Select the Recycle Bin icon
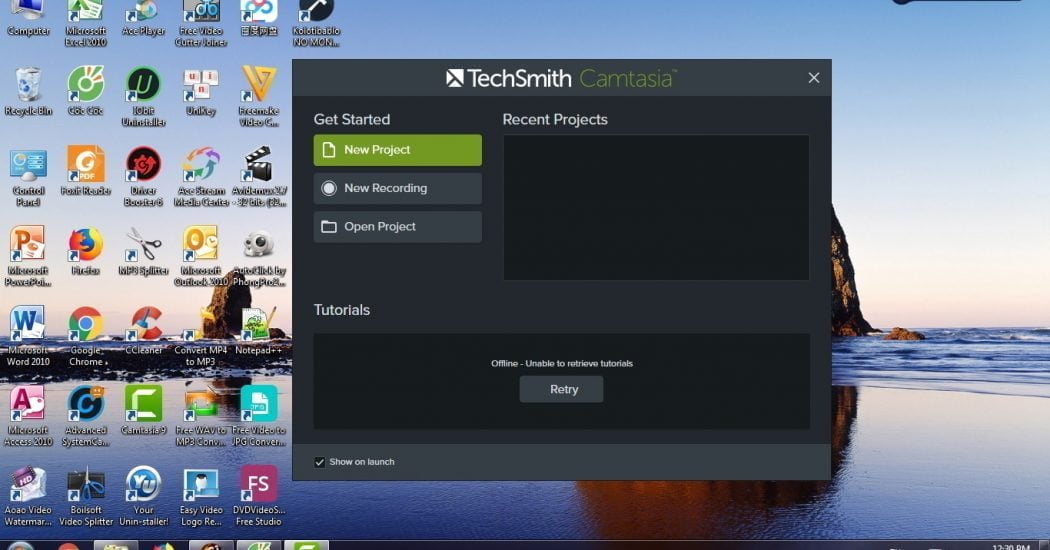 [28, 91]
